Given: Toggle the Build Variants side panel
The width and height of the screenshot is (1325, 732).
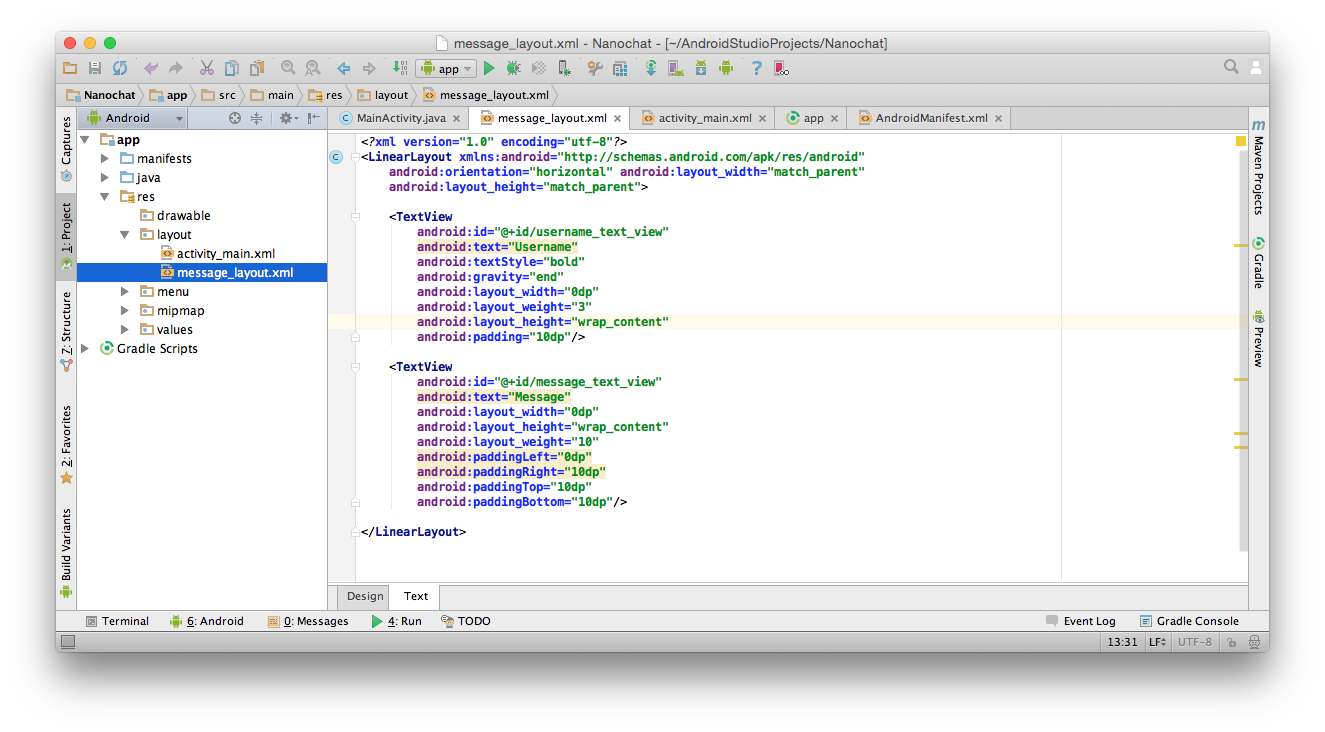Looking at the screenshot, I should (x=66, y=552).
